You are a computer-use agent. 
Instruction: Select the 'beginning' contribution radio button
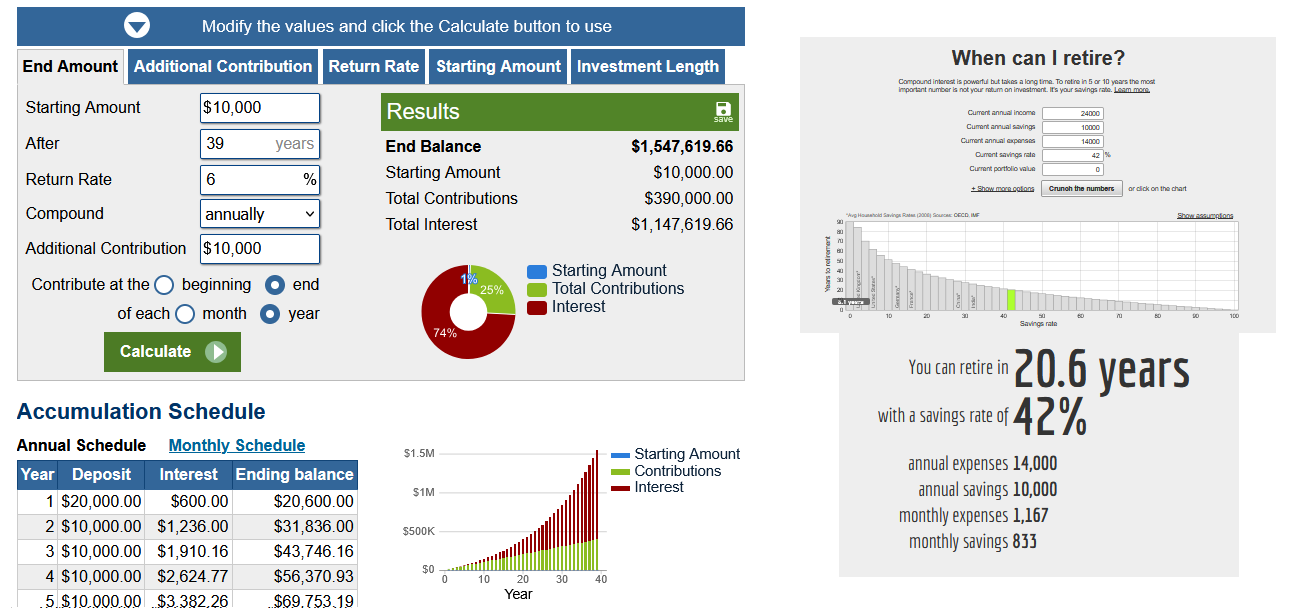(x=164, y=285)
